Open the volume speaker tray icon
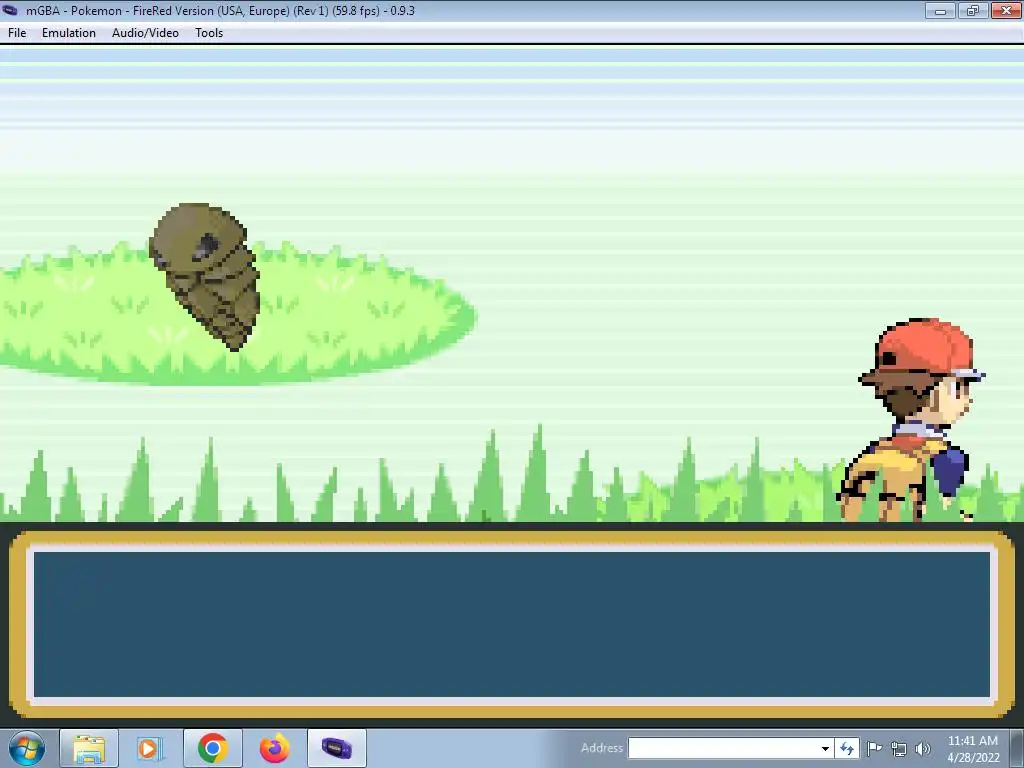 tap(923, 748)
